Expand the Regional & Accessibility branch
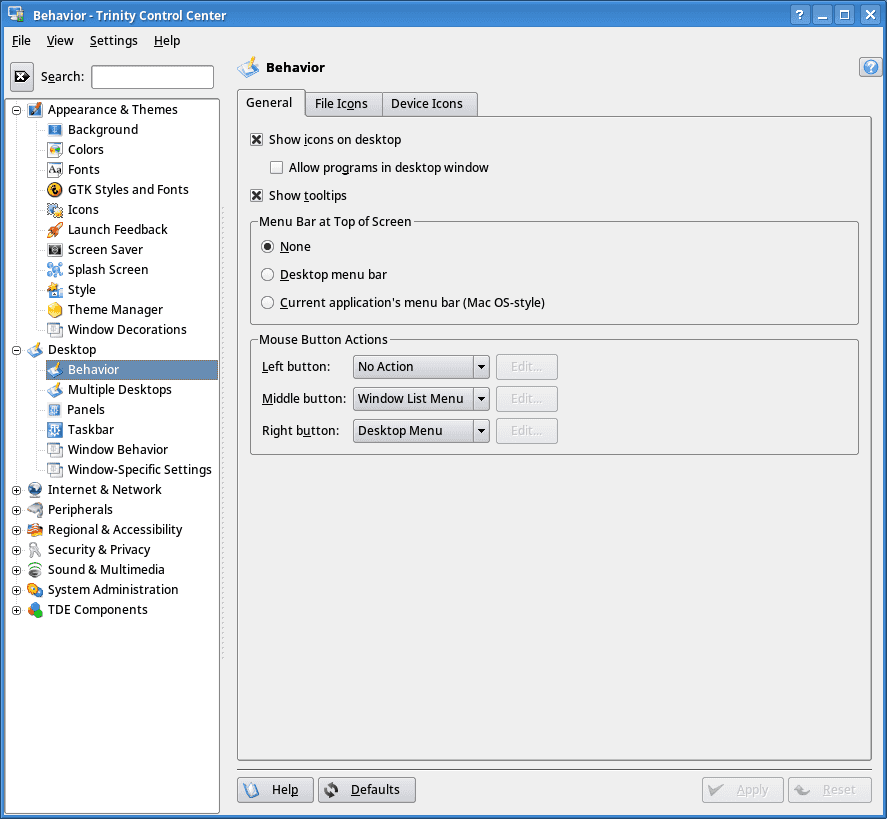The width and height of the screenshot is (887, 819). [17, 531]
